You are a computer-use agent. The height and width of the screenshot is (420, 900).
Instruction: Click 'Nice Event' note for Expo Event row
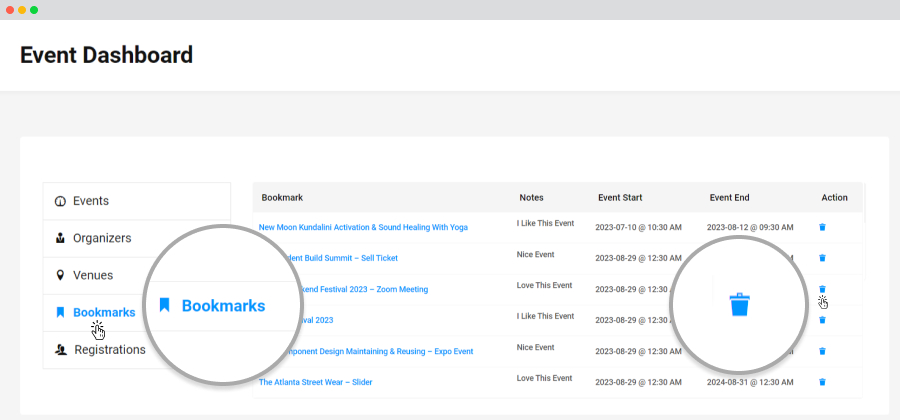tap(536, 347)
